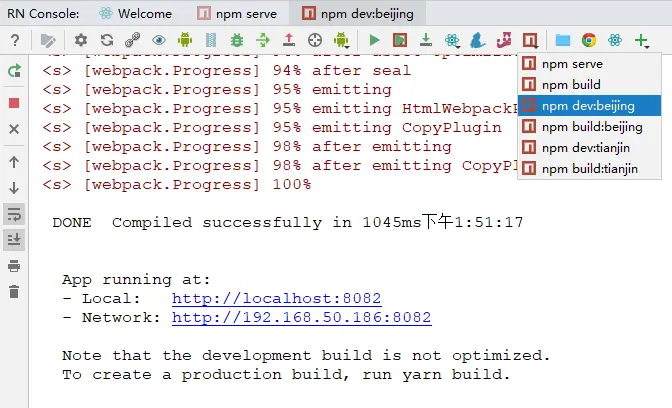Open the Network 192.168.50.186:8082 link
672x408 pixels.
(x=301, y=318)
